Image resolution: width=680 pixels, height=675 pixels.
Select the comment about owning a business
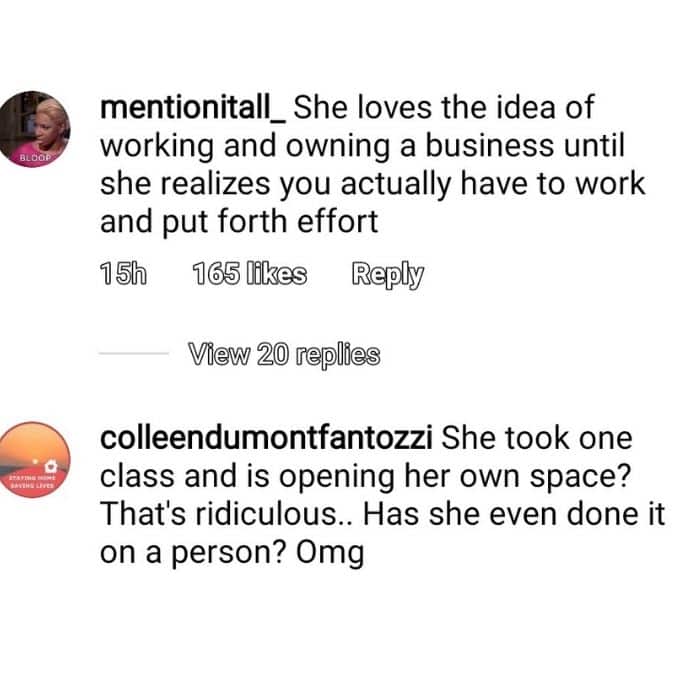373,165
